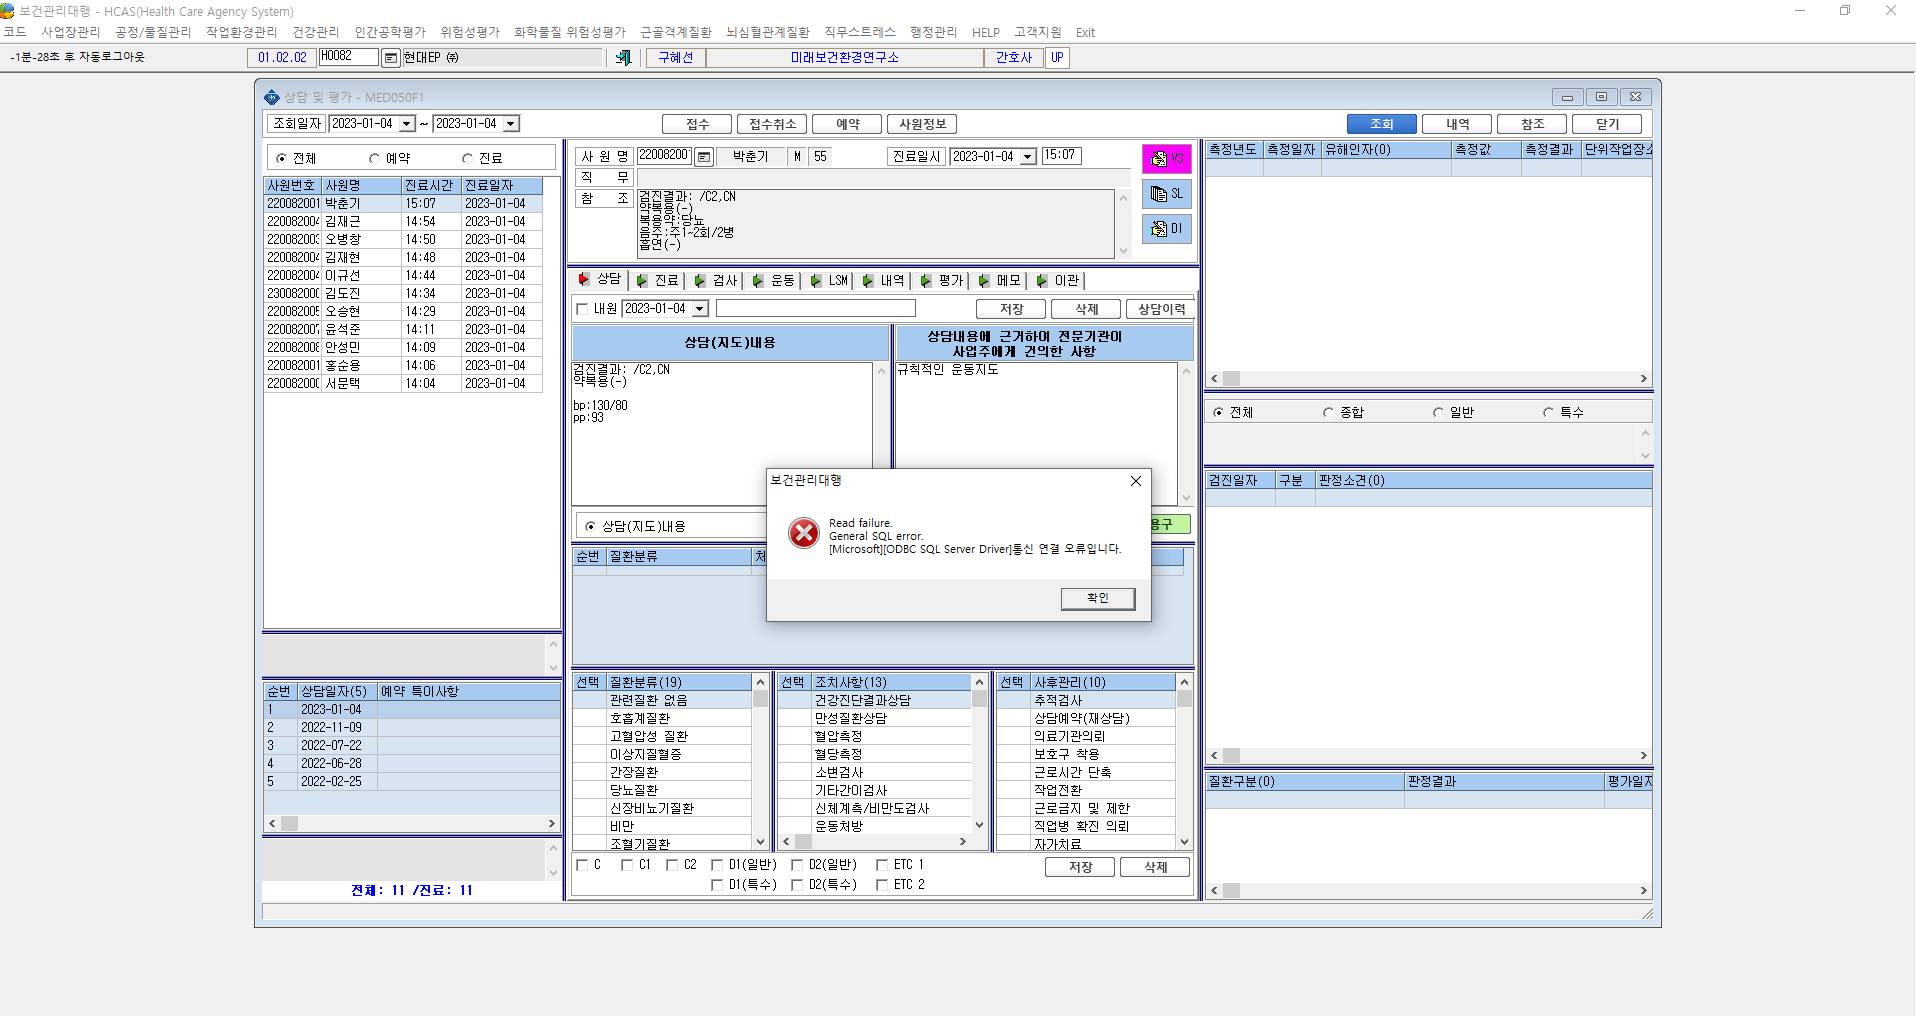Image resolution: width=1916 pixels, height=1016 pixels.
Task: Confirm the error with 확인 button
Action: [1098, 598]
